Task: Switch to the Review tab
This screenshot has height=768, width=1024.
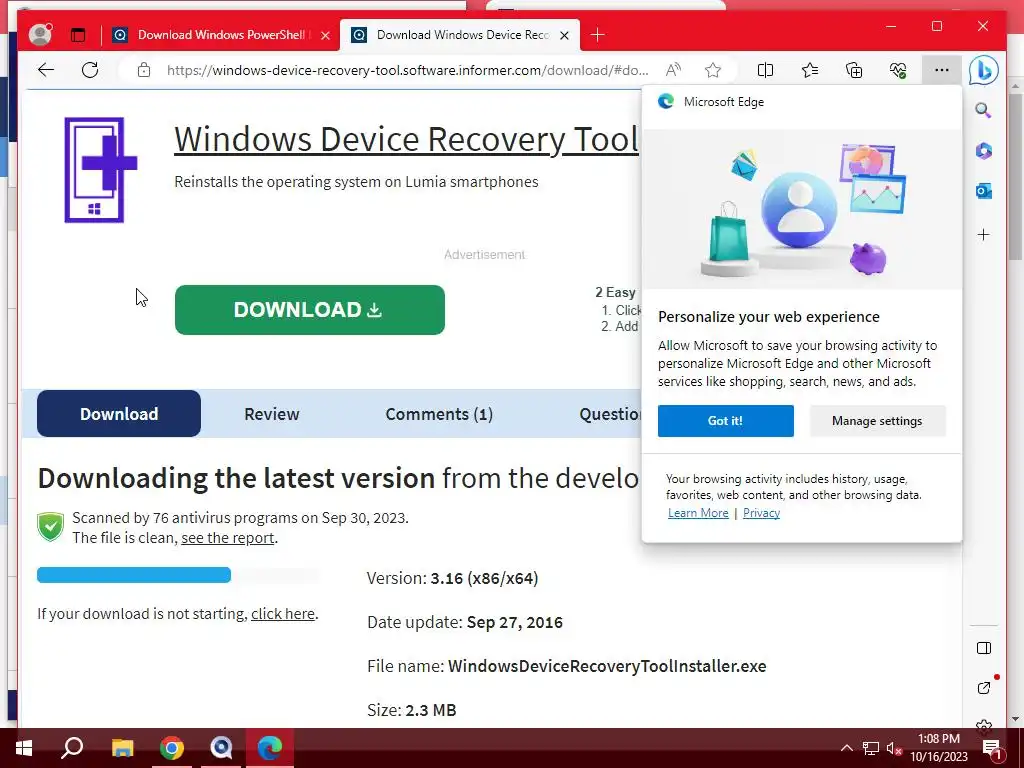Action: coord(272,414)
